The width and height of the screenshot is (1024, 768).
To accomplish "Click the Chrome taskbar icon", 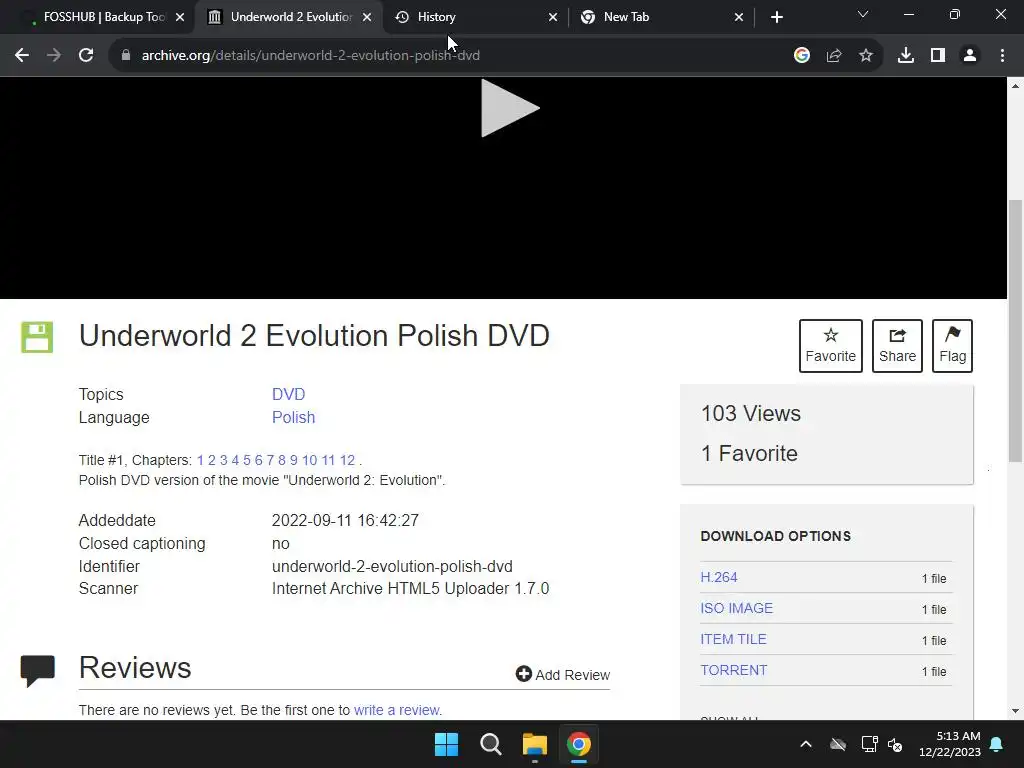I will (579, 744).
